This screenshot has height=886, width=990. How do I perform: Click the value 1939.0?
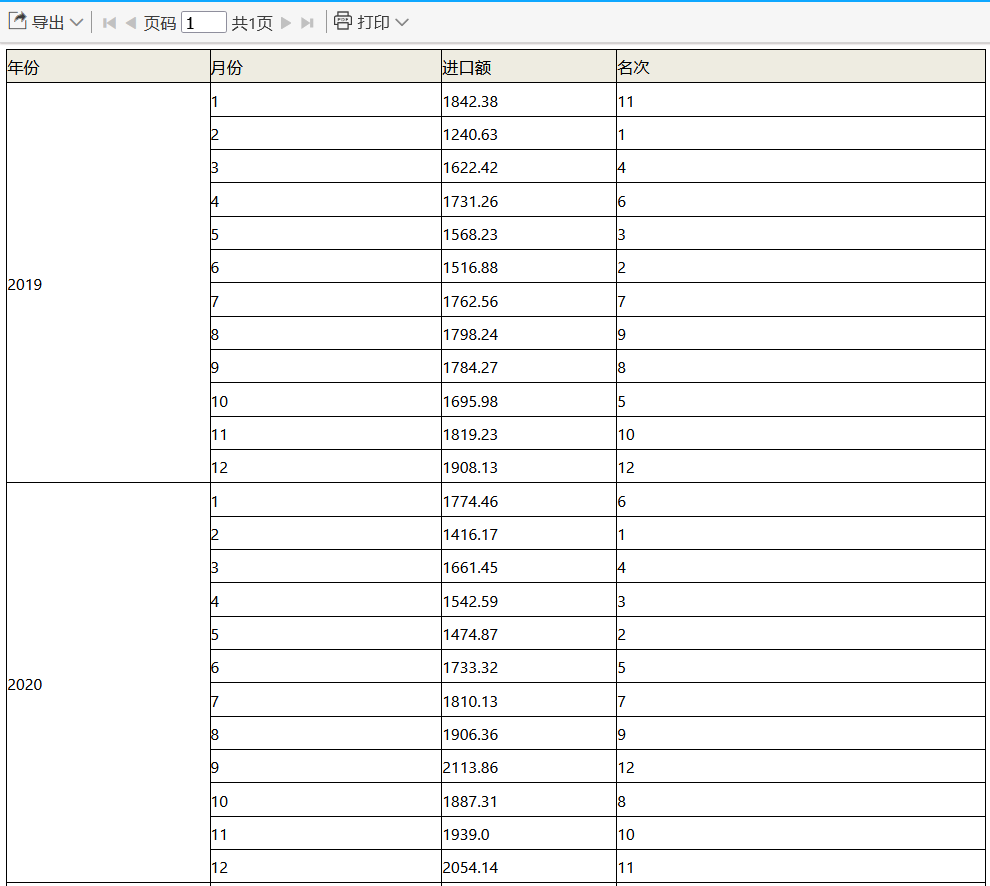466,834
